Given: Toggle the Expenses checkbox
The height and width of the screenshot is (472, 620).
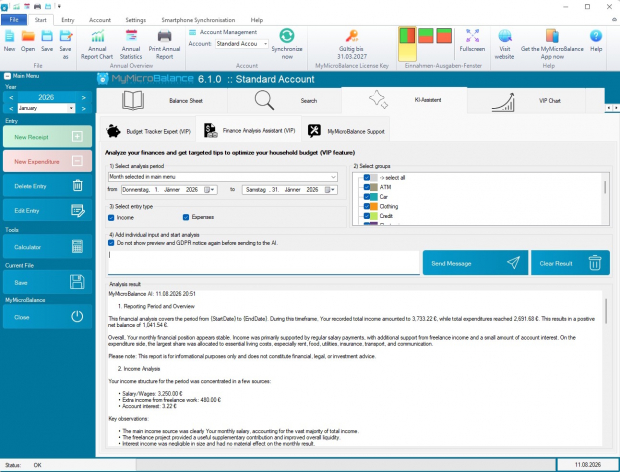Looking at the screenshot, I should coord(186,217).
